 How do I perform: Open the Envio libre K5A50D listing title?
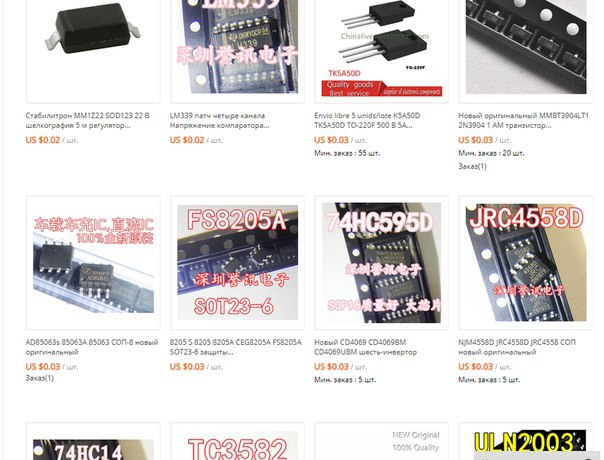(367, 120)
